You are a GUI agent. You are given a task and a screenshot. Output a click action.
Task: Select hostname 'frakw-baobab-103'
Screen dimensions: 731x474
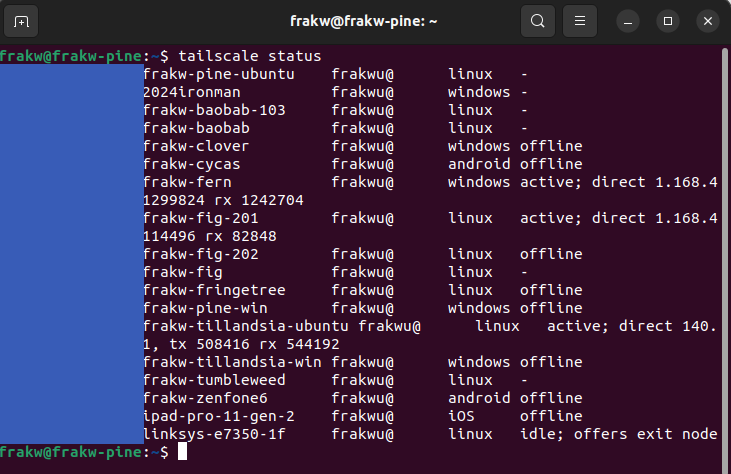pos(214,110)
